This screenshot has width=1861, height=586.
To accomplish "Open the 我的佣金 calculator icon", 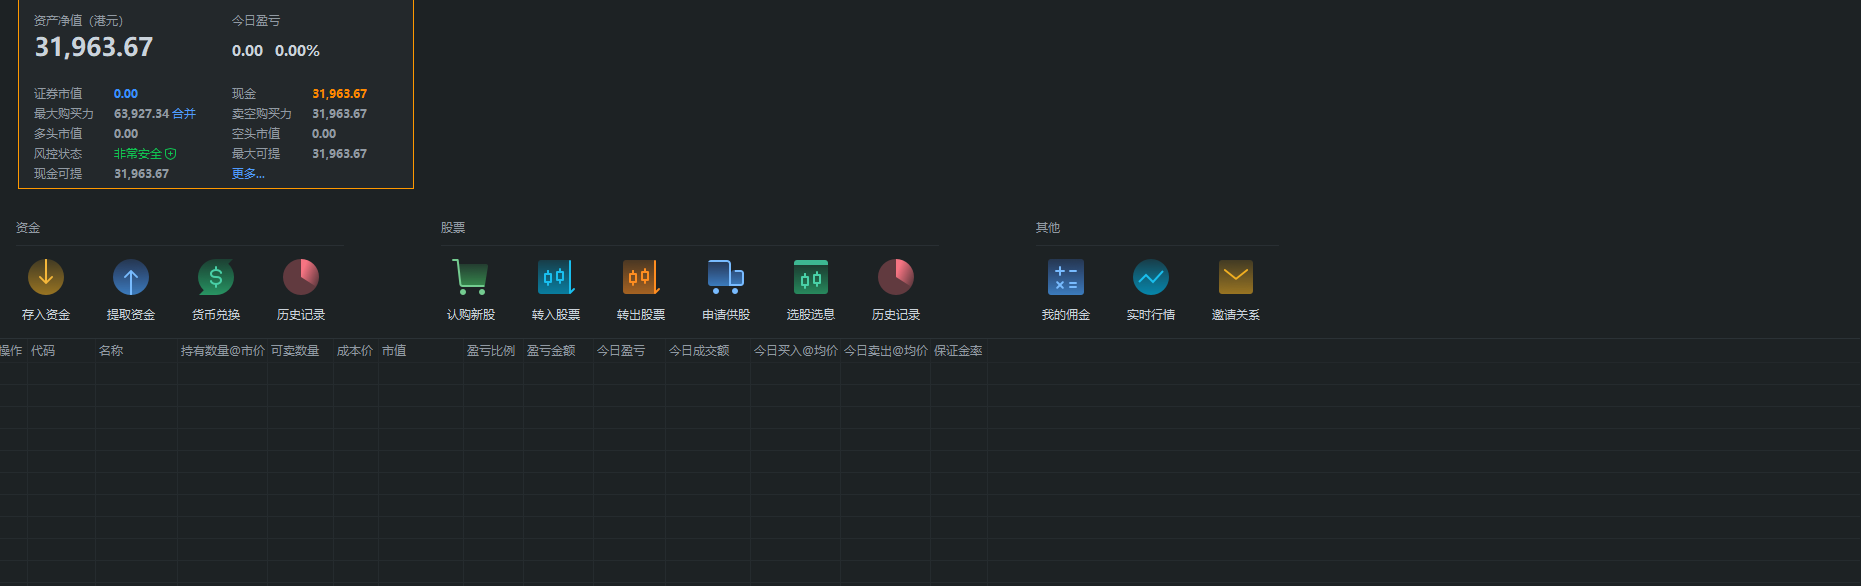I will tap(1066, 278).
